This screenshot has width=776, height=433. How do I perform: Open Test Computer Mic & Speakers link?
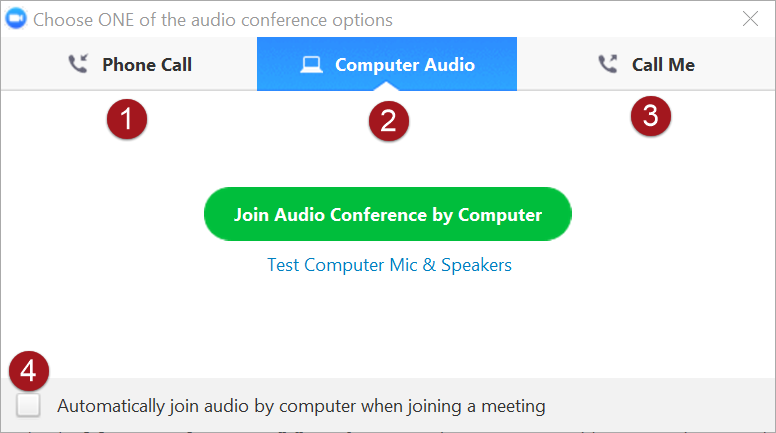click(389, 265)
